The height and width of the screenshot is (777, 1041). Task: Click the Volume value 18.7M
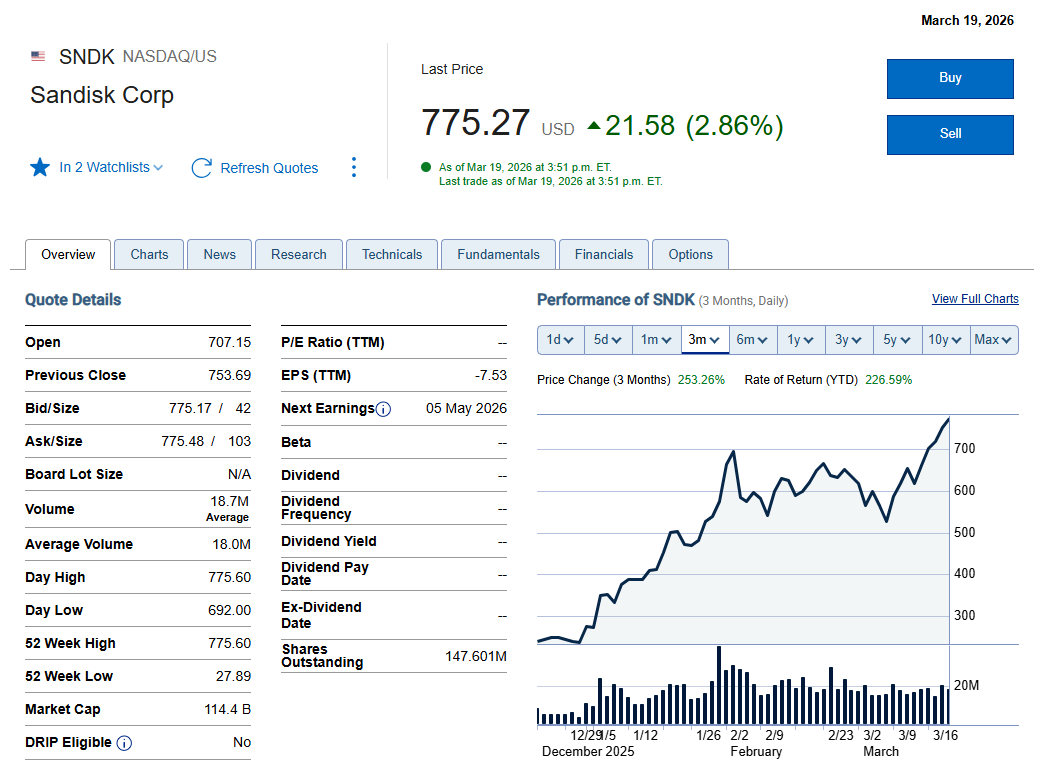click(230, 501)
